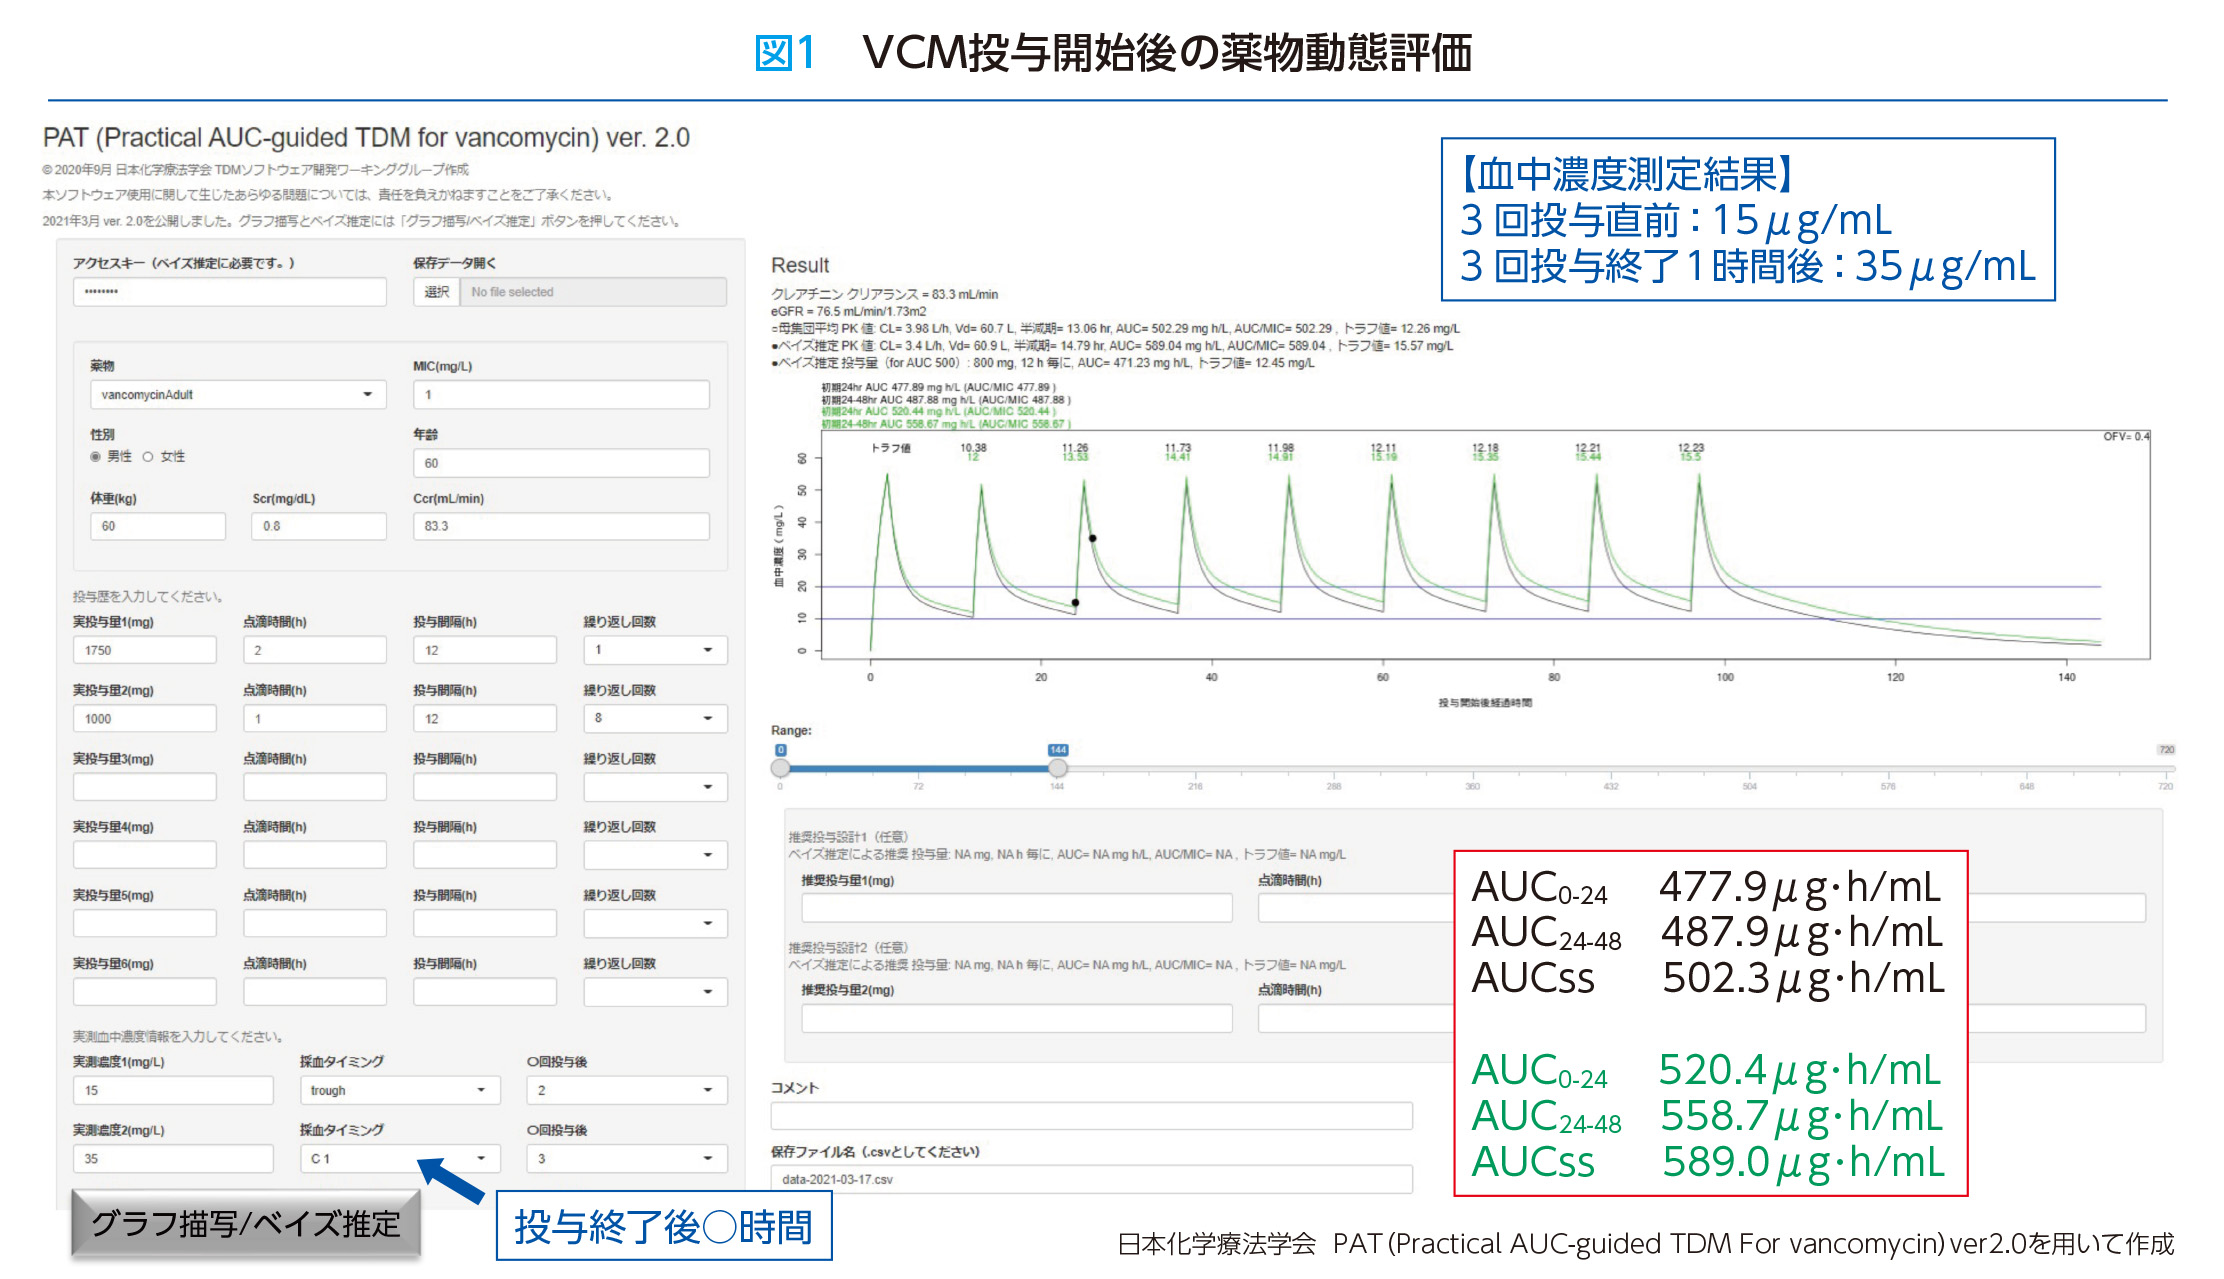This screenshot has height=1279, width=2224.
Task: Open the vancomycinAdult drug dropdown
Action: 238,395
